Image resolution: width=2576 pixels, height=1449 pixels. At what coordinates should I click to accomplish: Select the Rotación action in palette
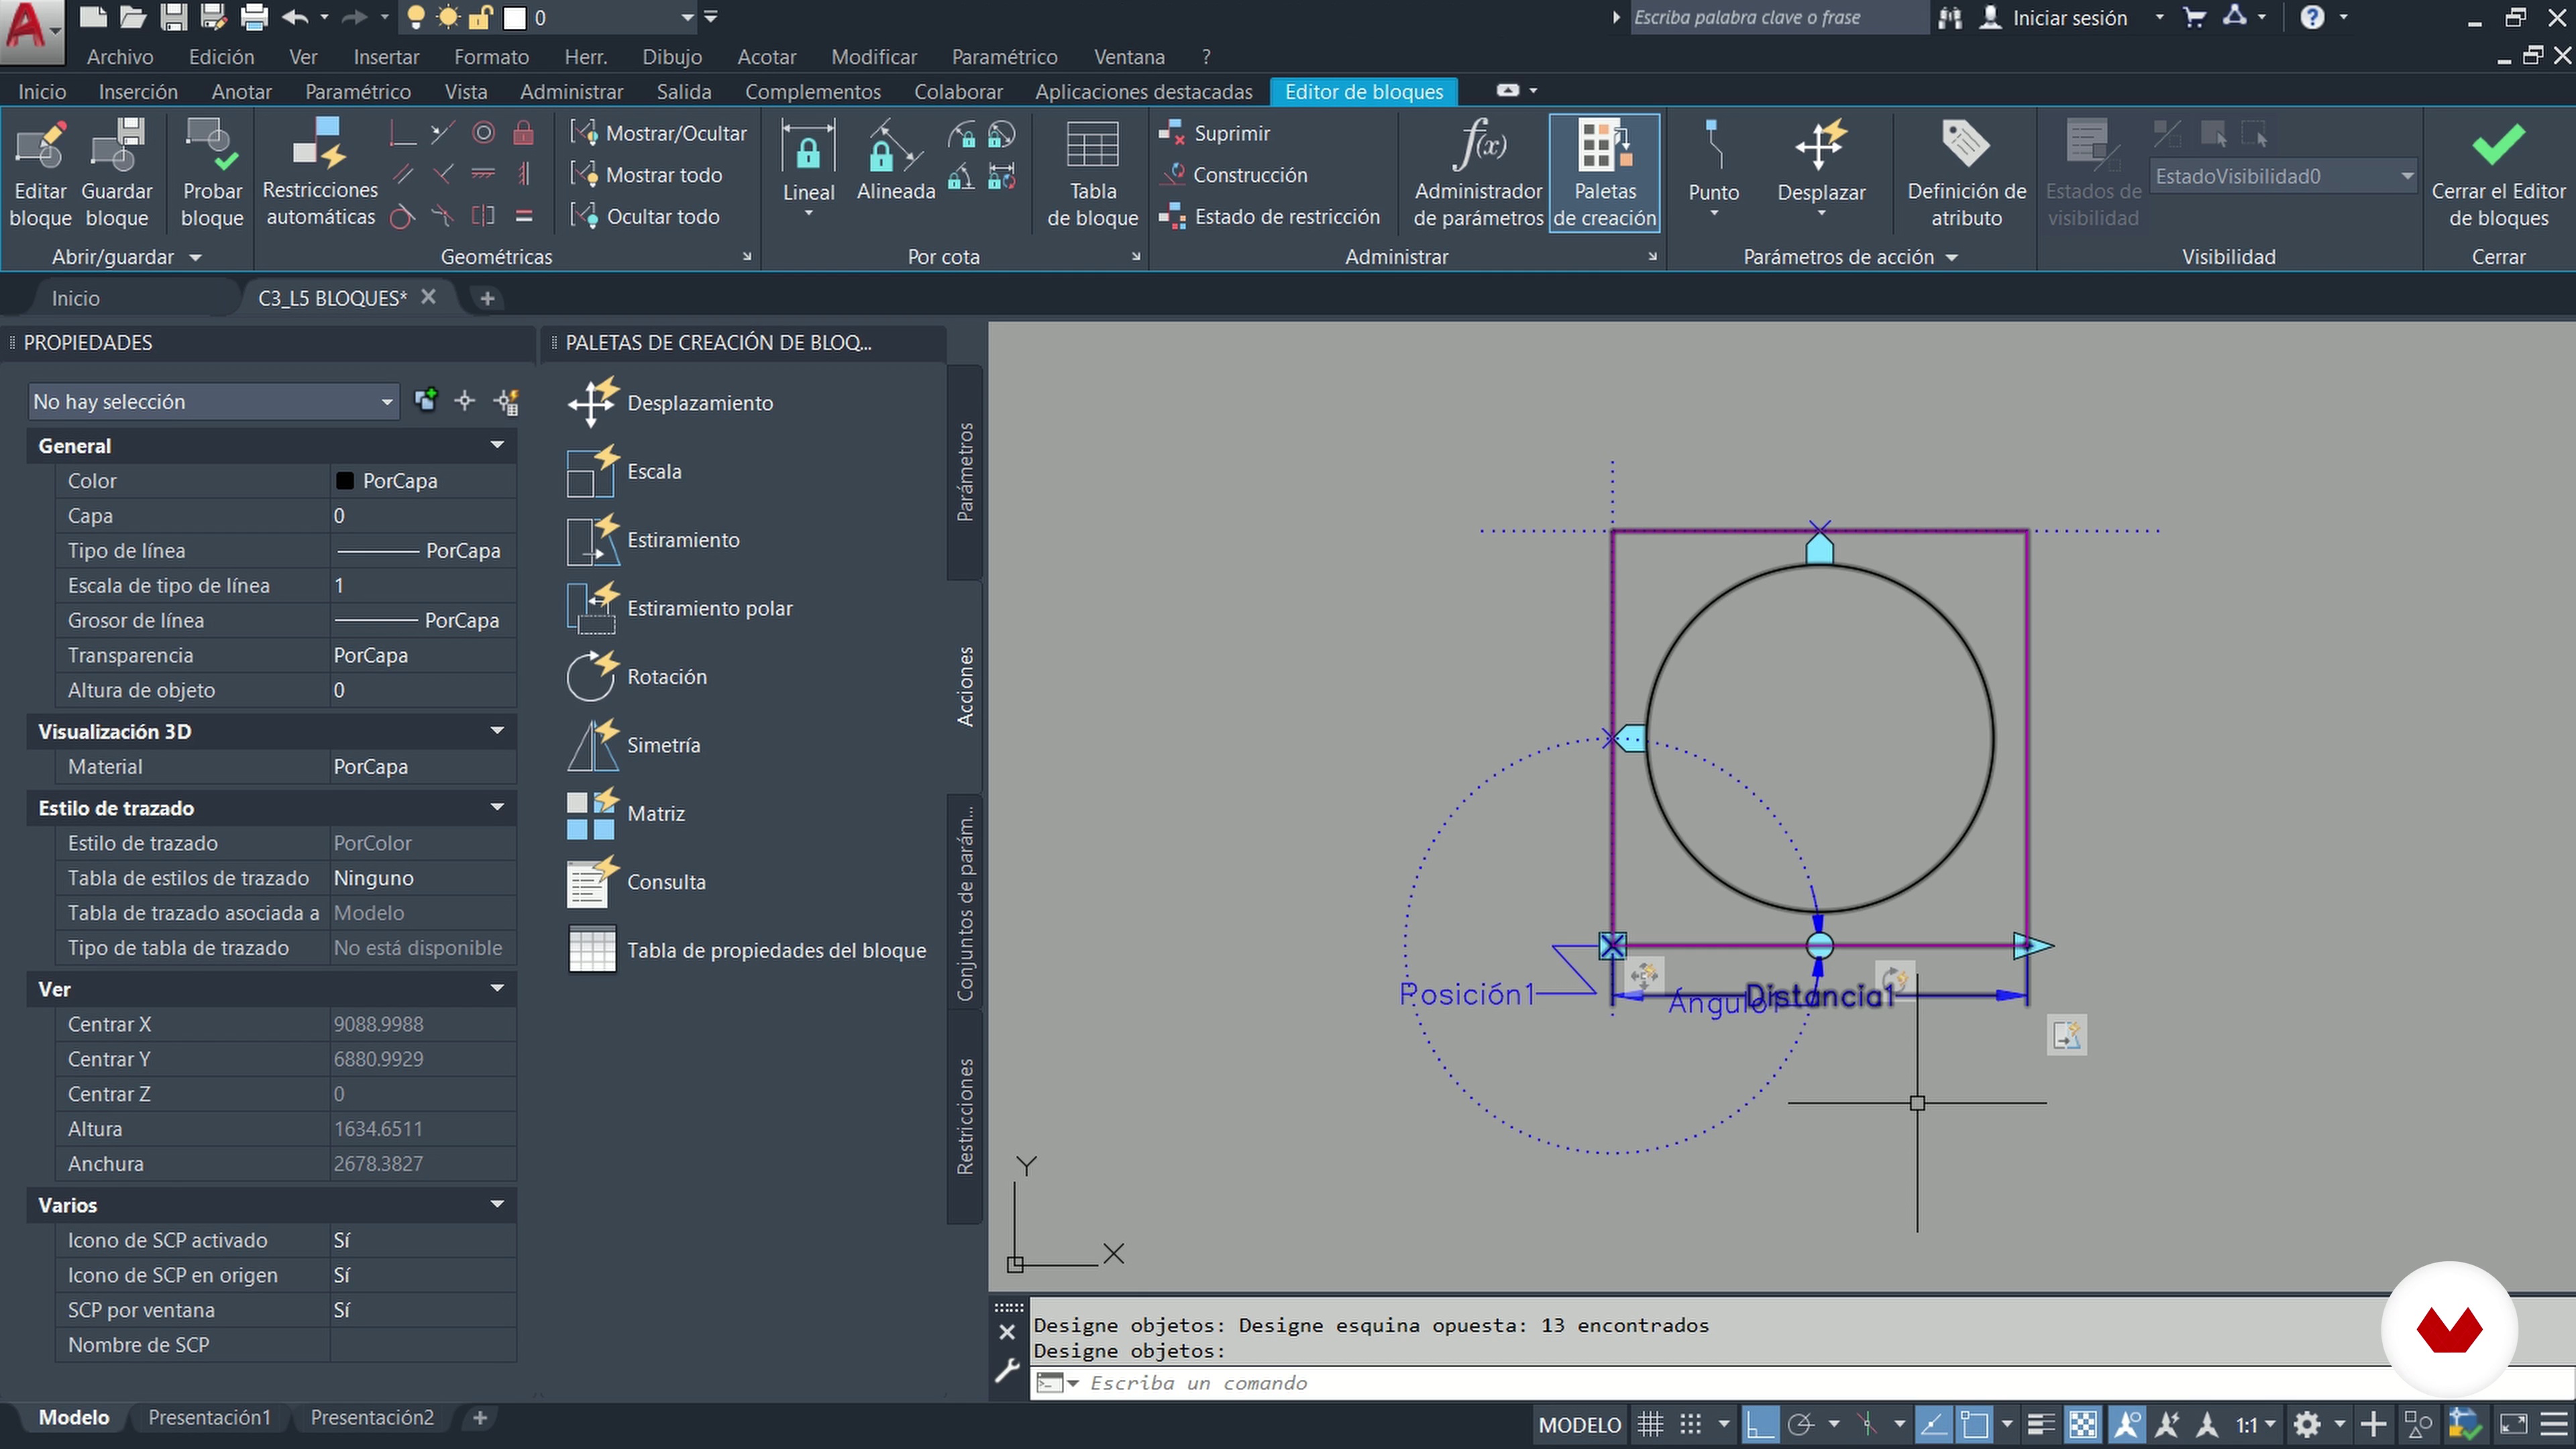coord(638,677)
